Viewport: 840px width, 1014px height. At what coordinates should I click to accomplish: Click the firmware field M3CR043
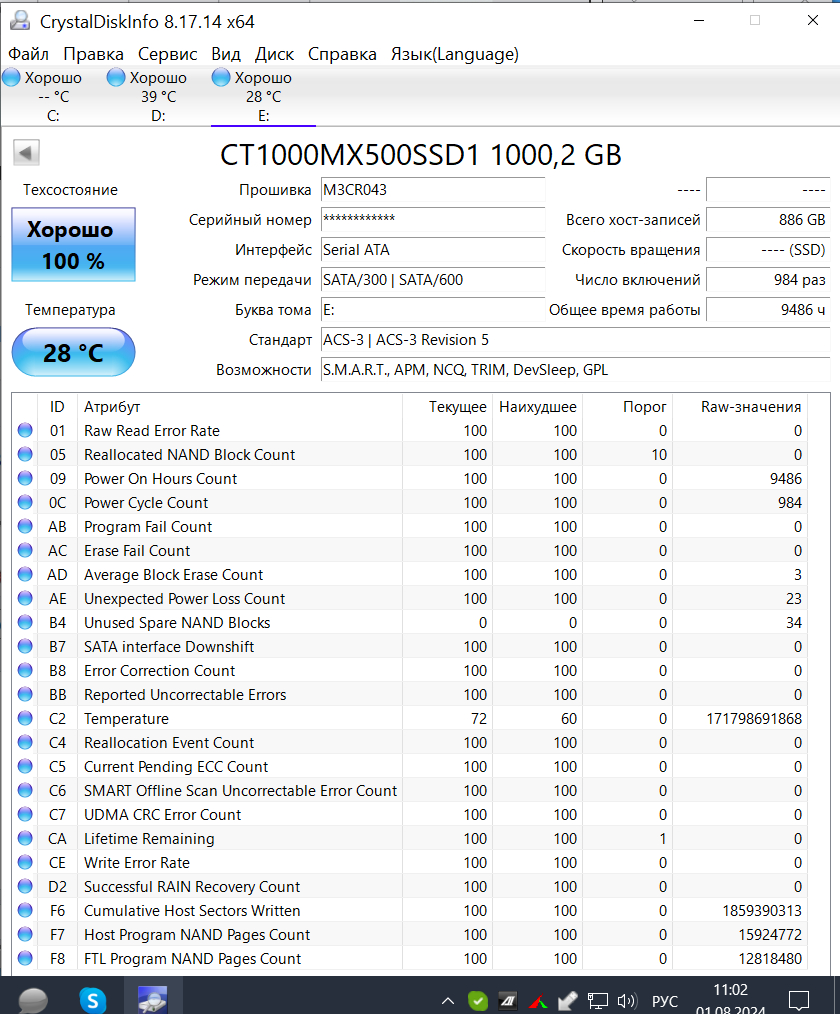coord(433,190)
